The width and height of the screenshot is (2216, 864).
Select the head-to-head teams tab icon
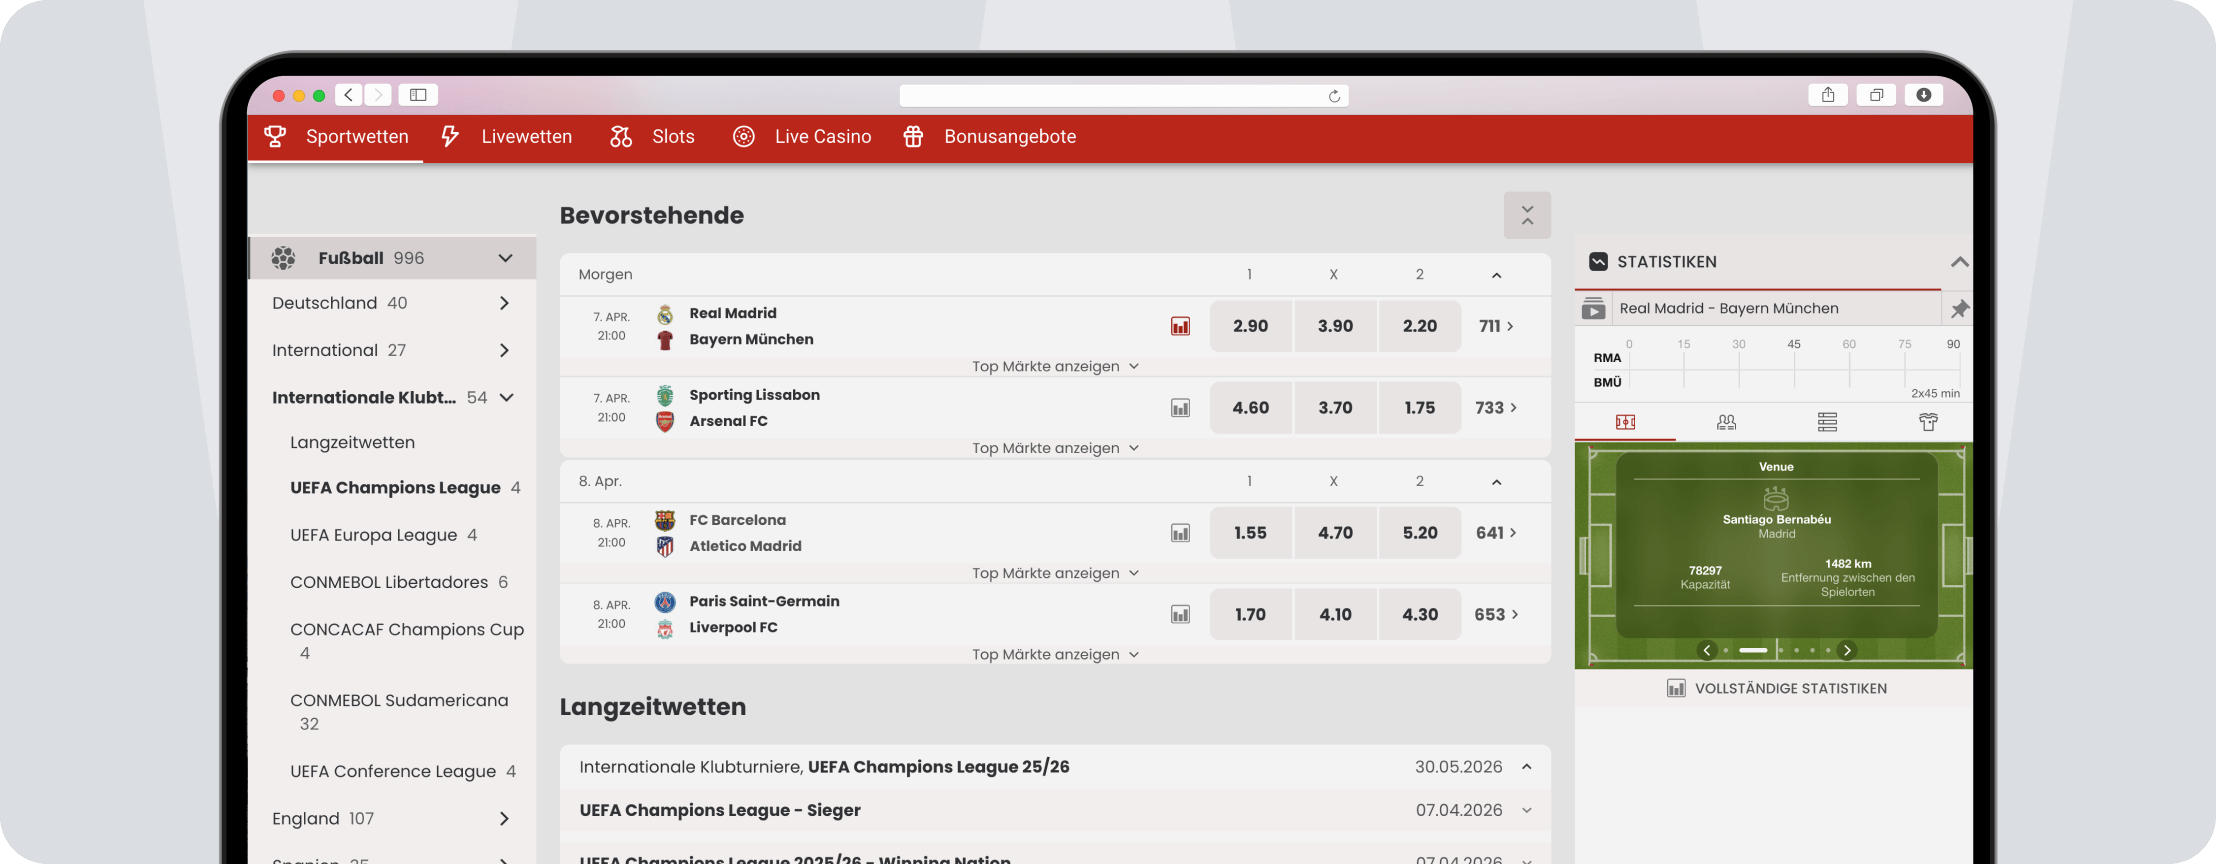coord(1726,422)
